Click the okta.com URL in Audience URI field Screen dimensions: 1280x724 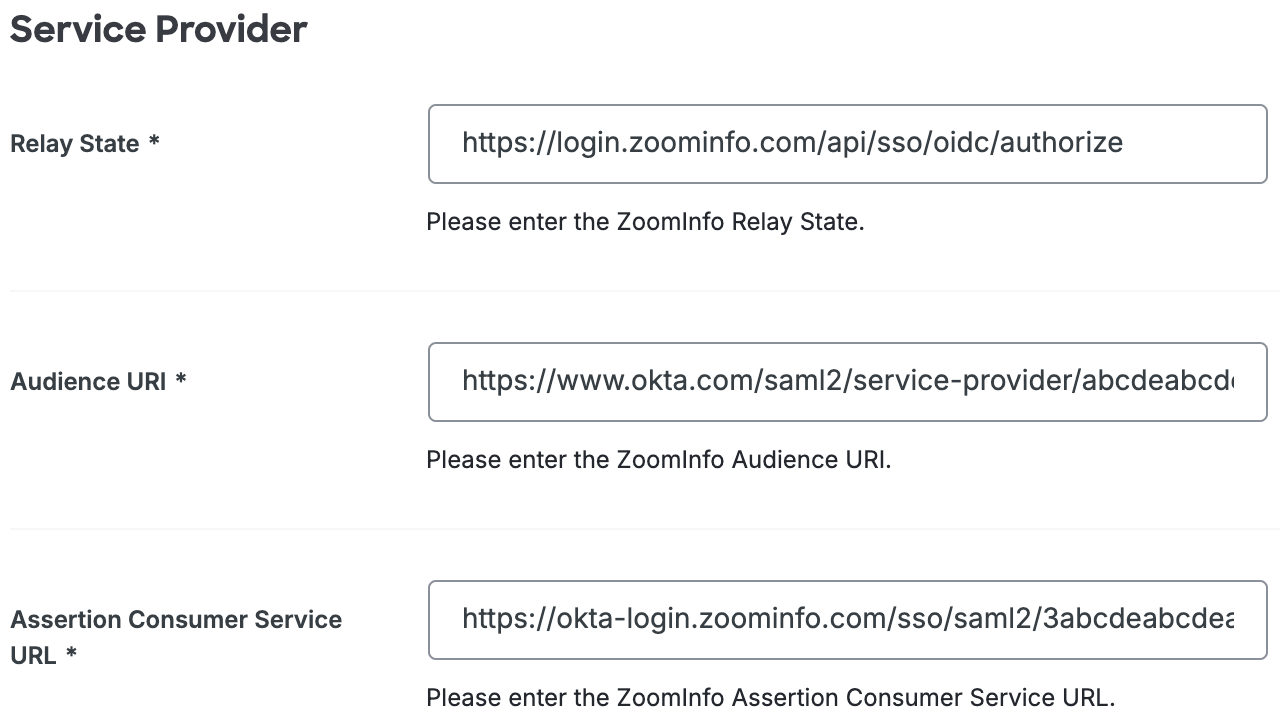click(x=790, y=381)
